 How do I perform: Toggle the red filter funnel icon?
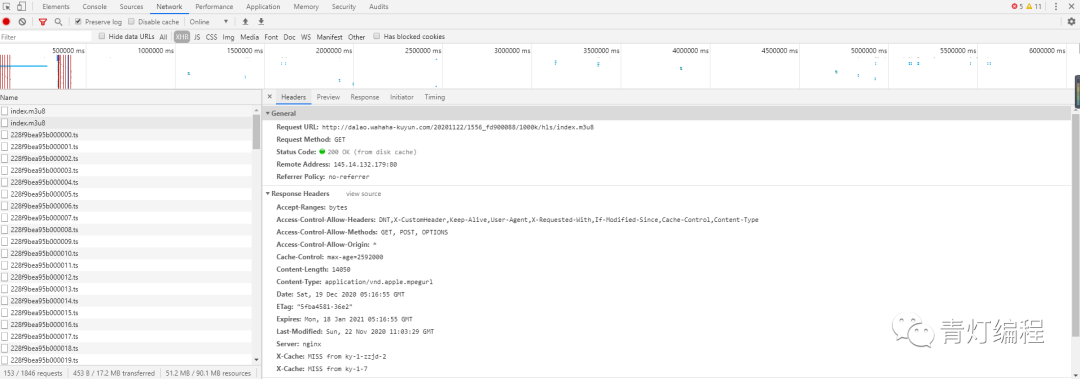[x=43, y=22]
